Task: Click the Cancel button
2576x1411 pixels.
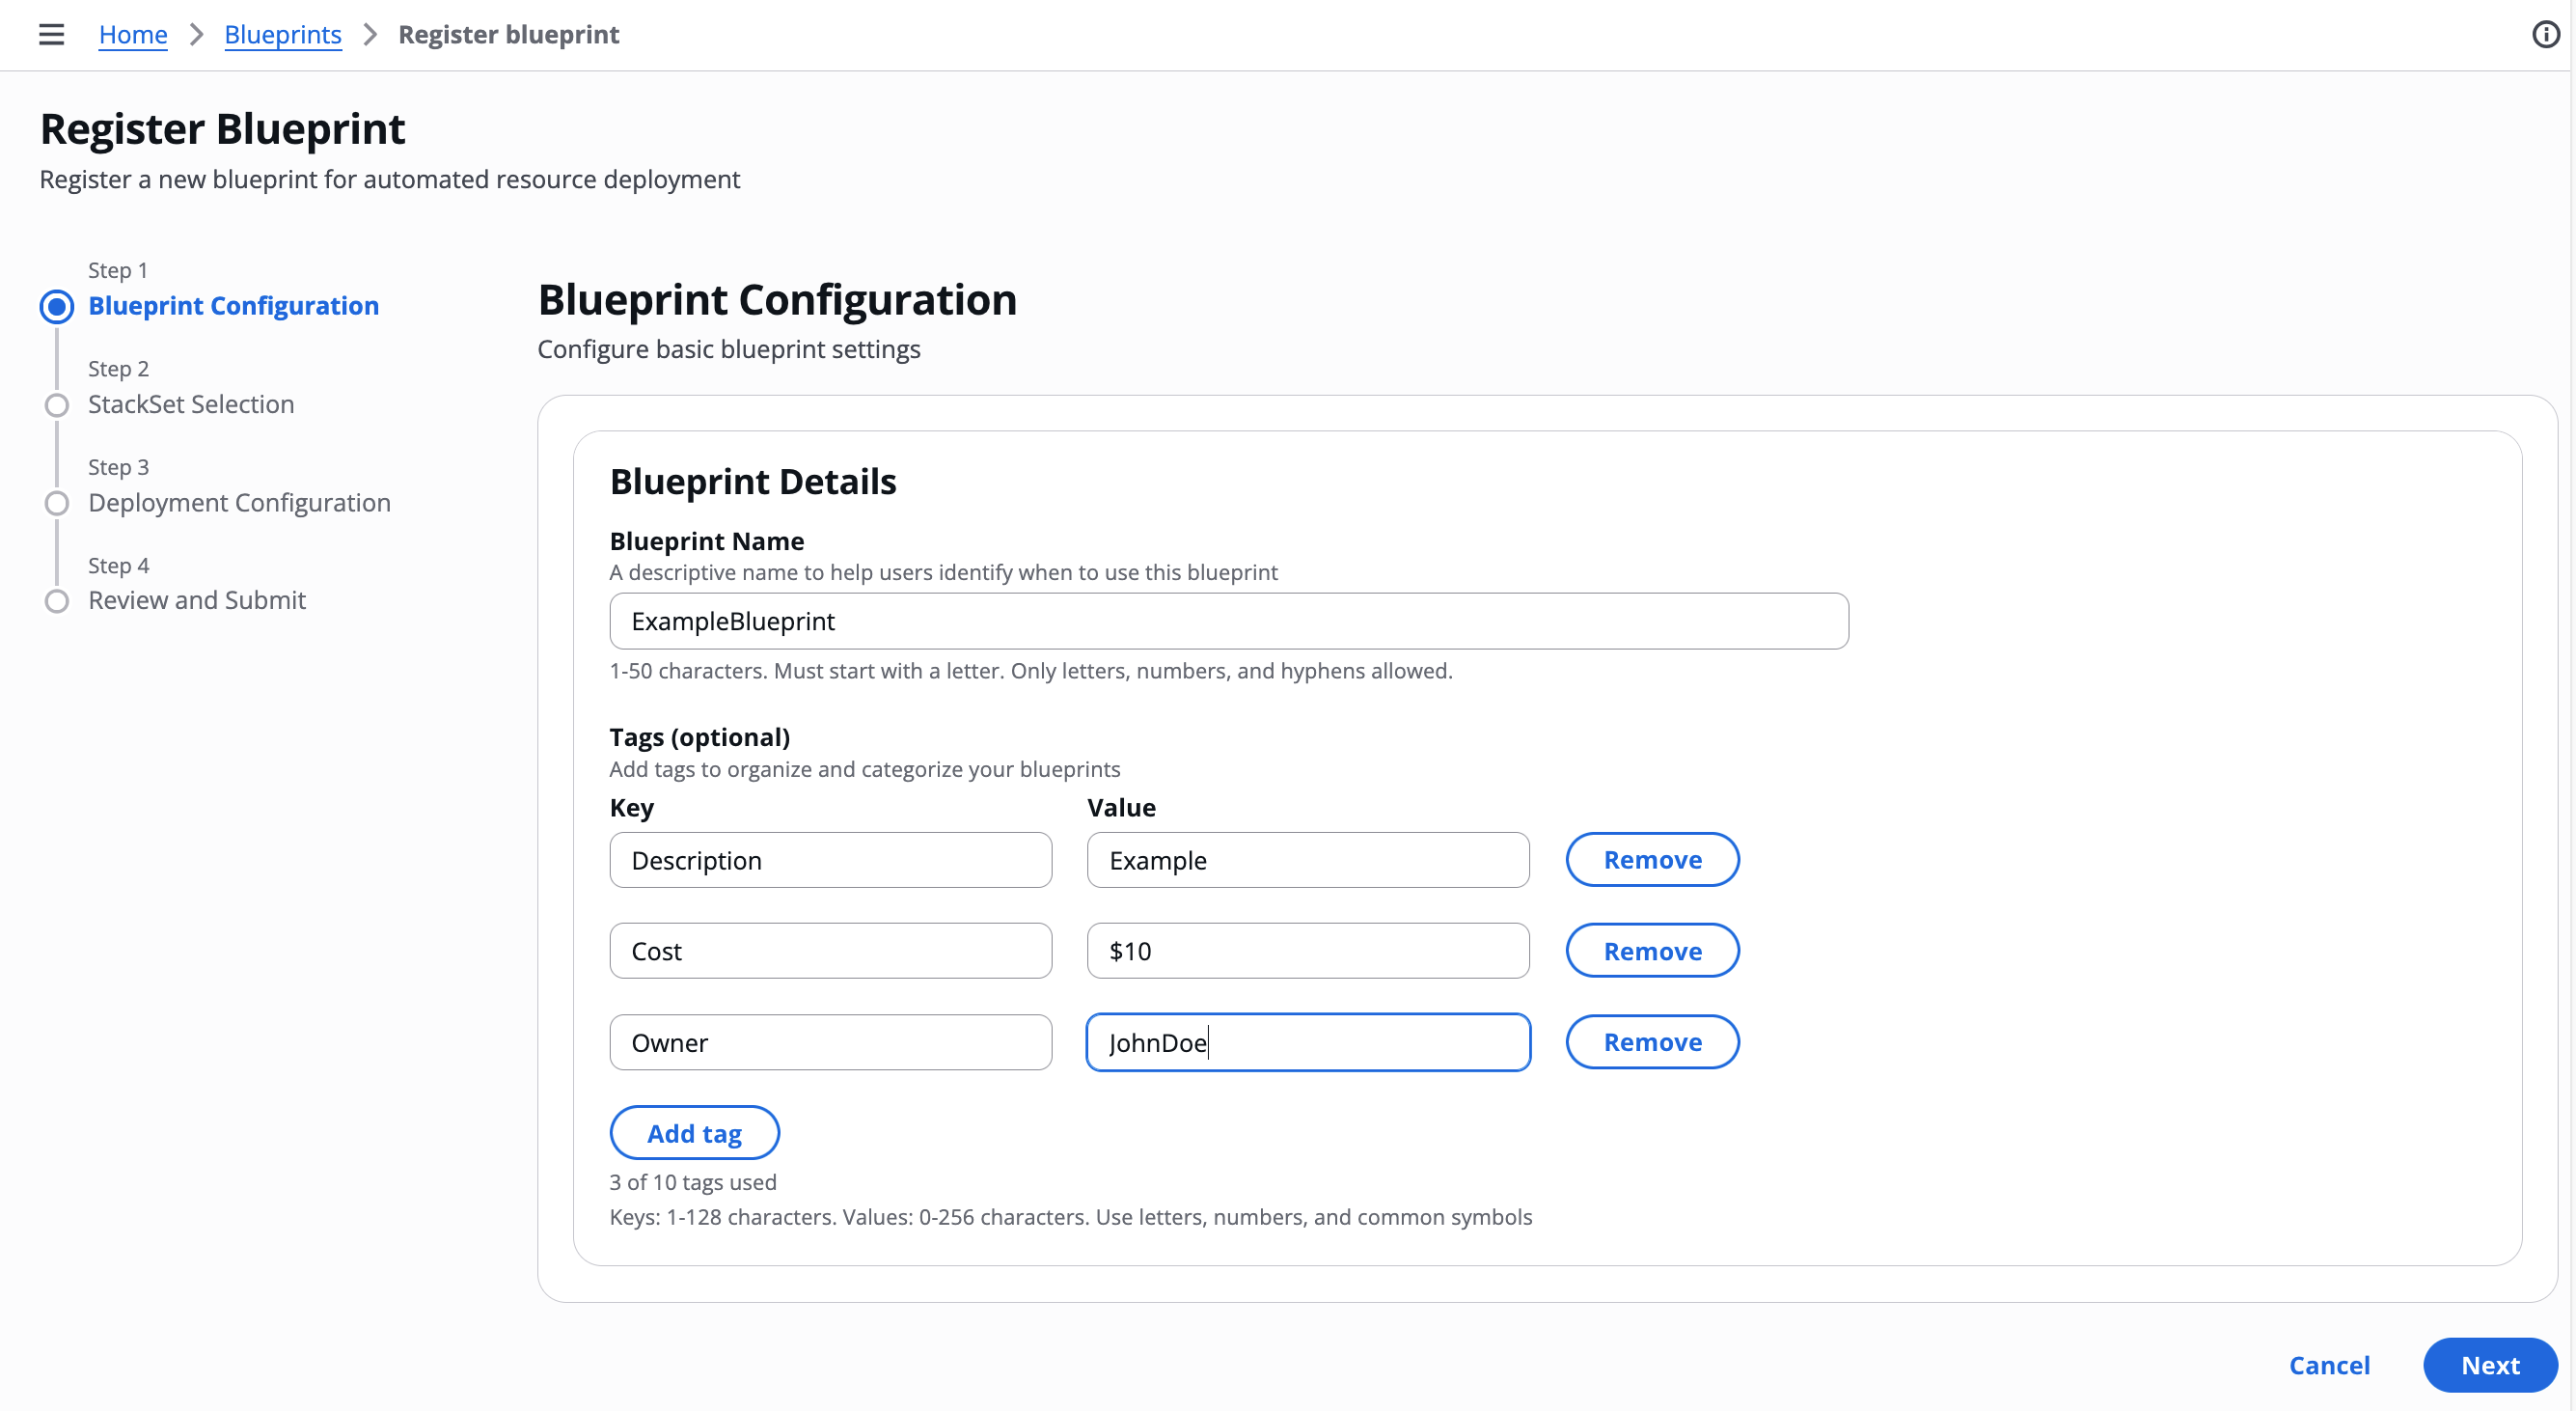Action: click(x=2330, y=1365)
